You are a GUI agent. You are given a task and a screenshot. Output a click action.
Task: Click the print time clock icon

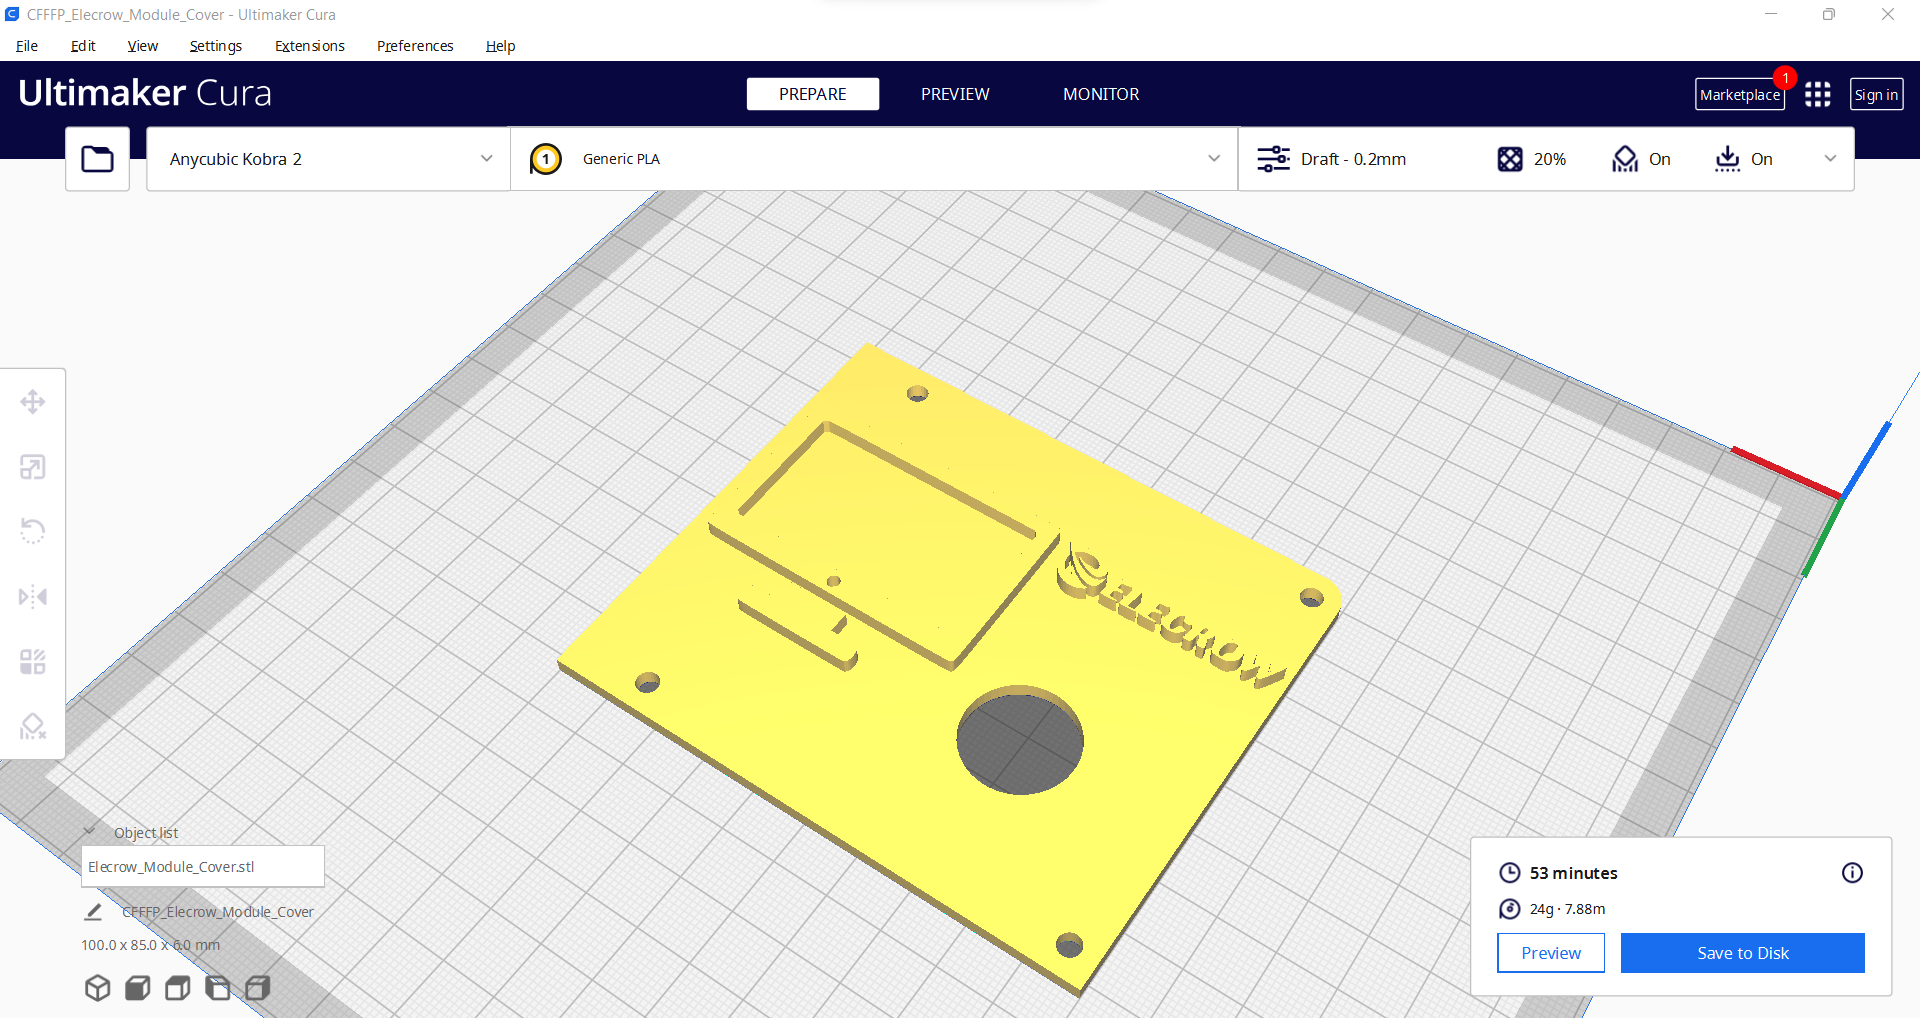[1510, 873]
